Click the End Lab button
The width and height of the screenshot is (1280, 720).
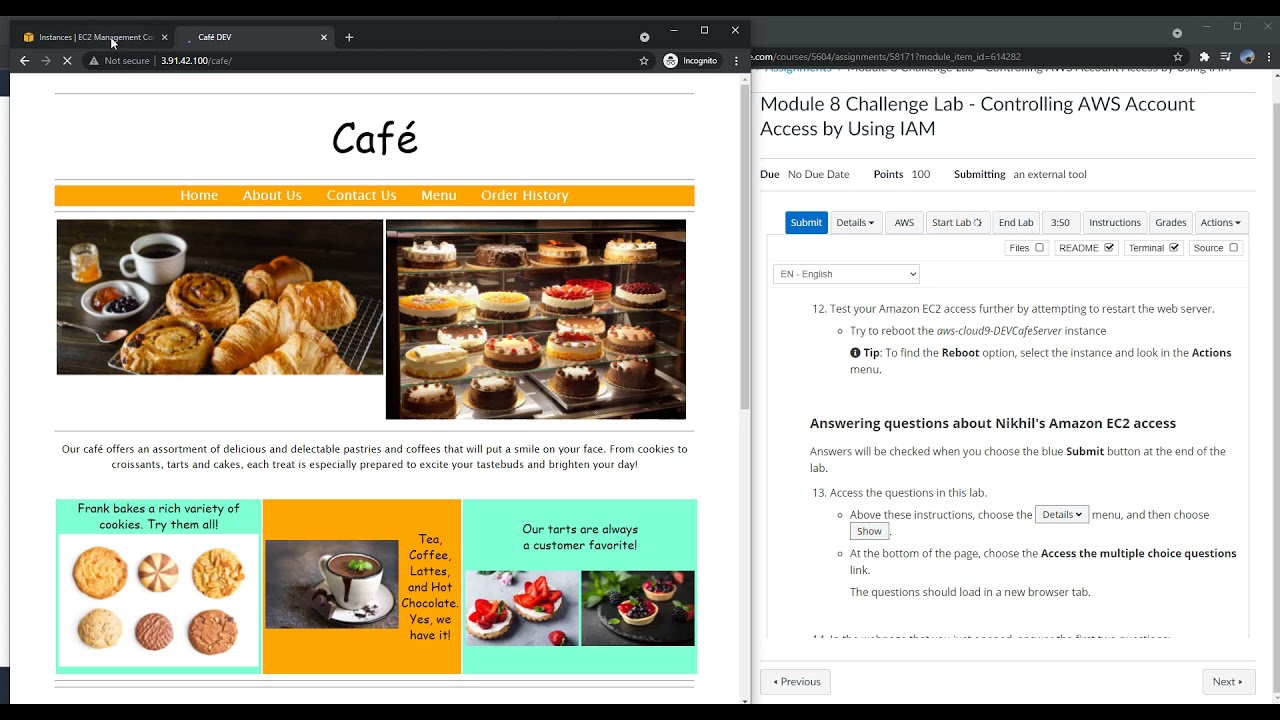1016,222
